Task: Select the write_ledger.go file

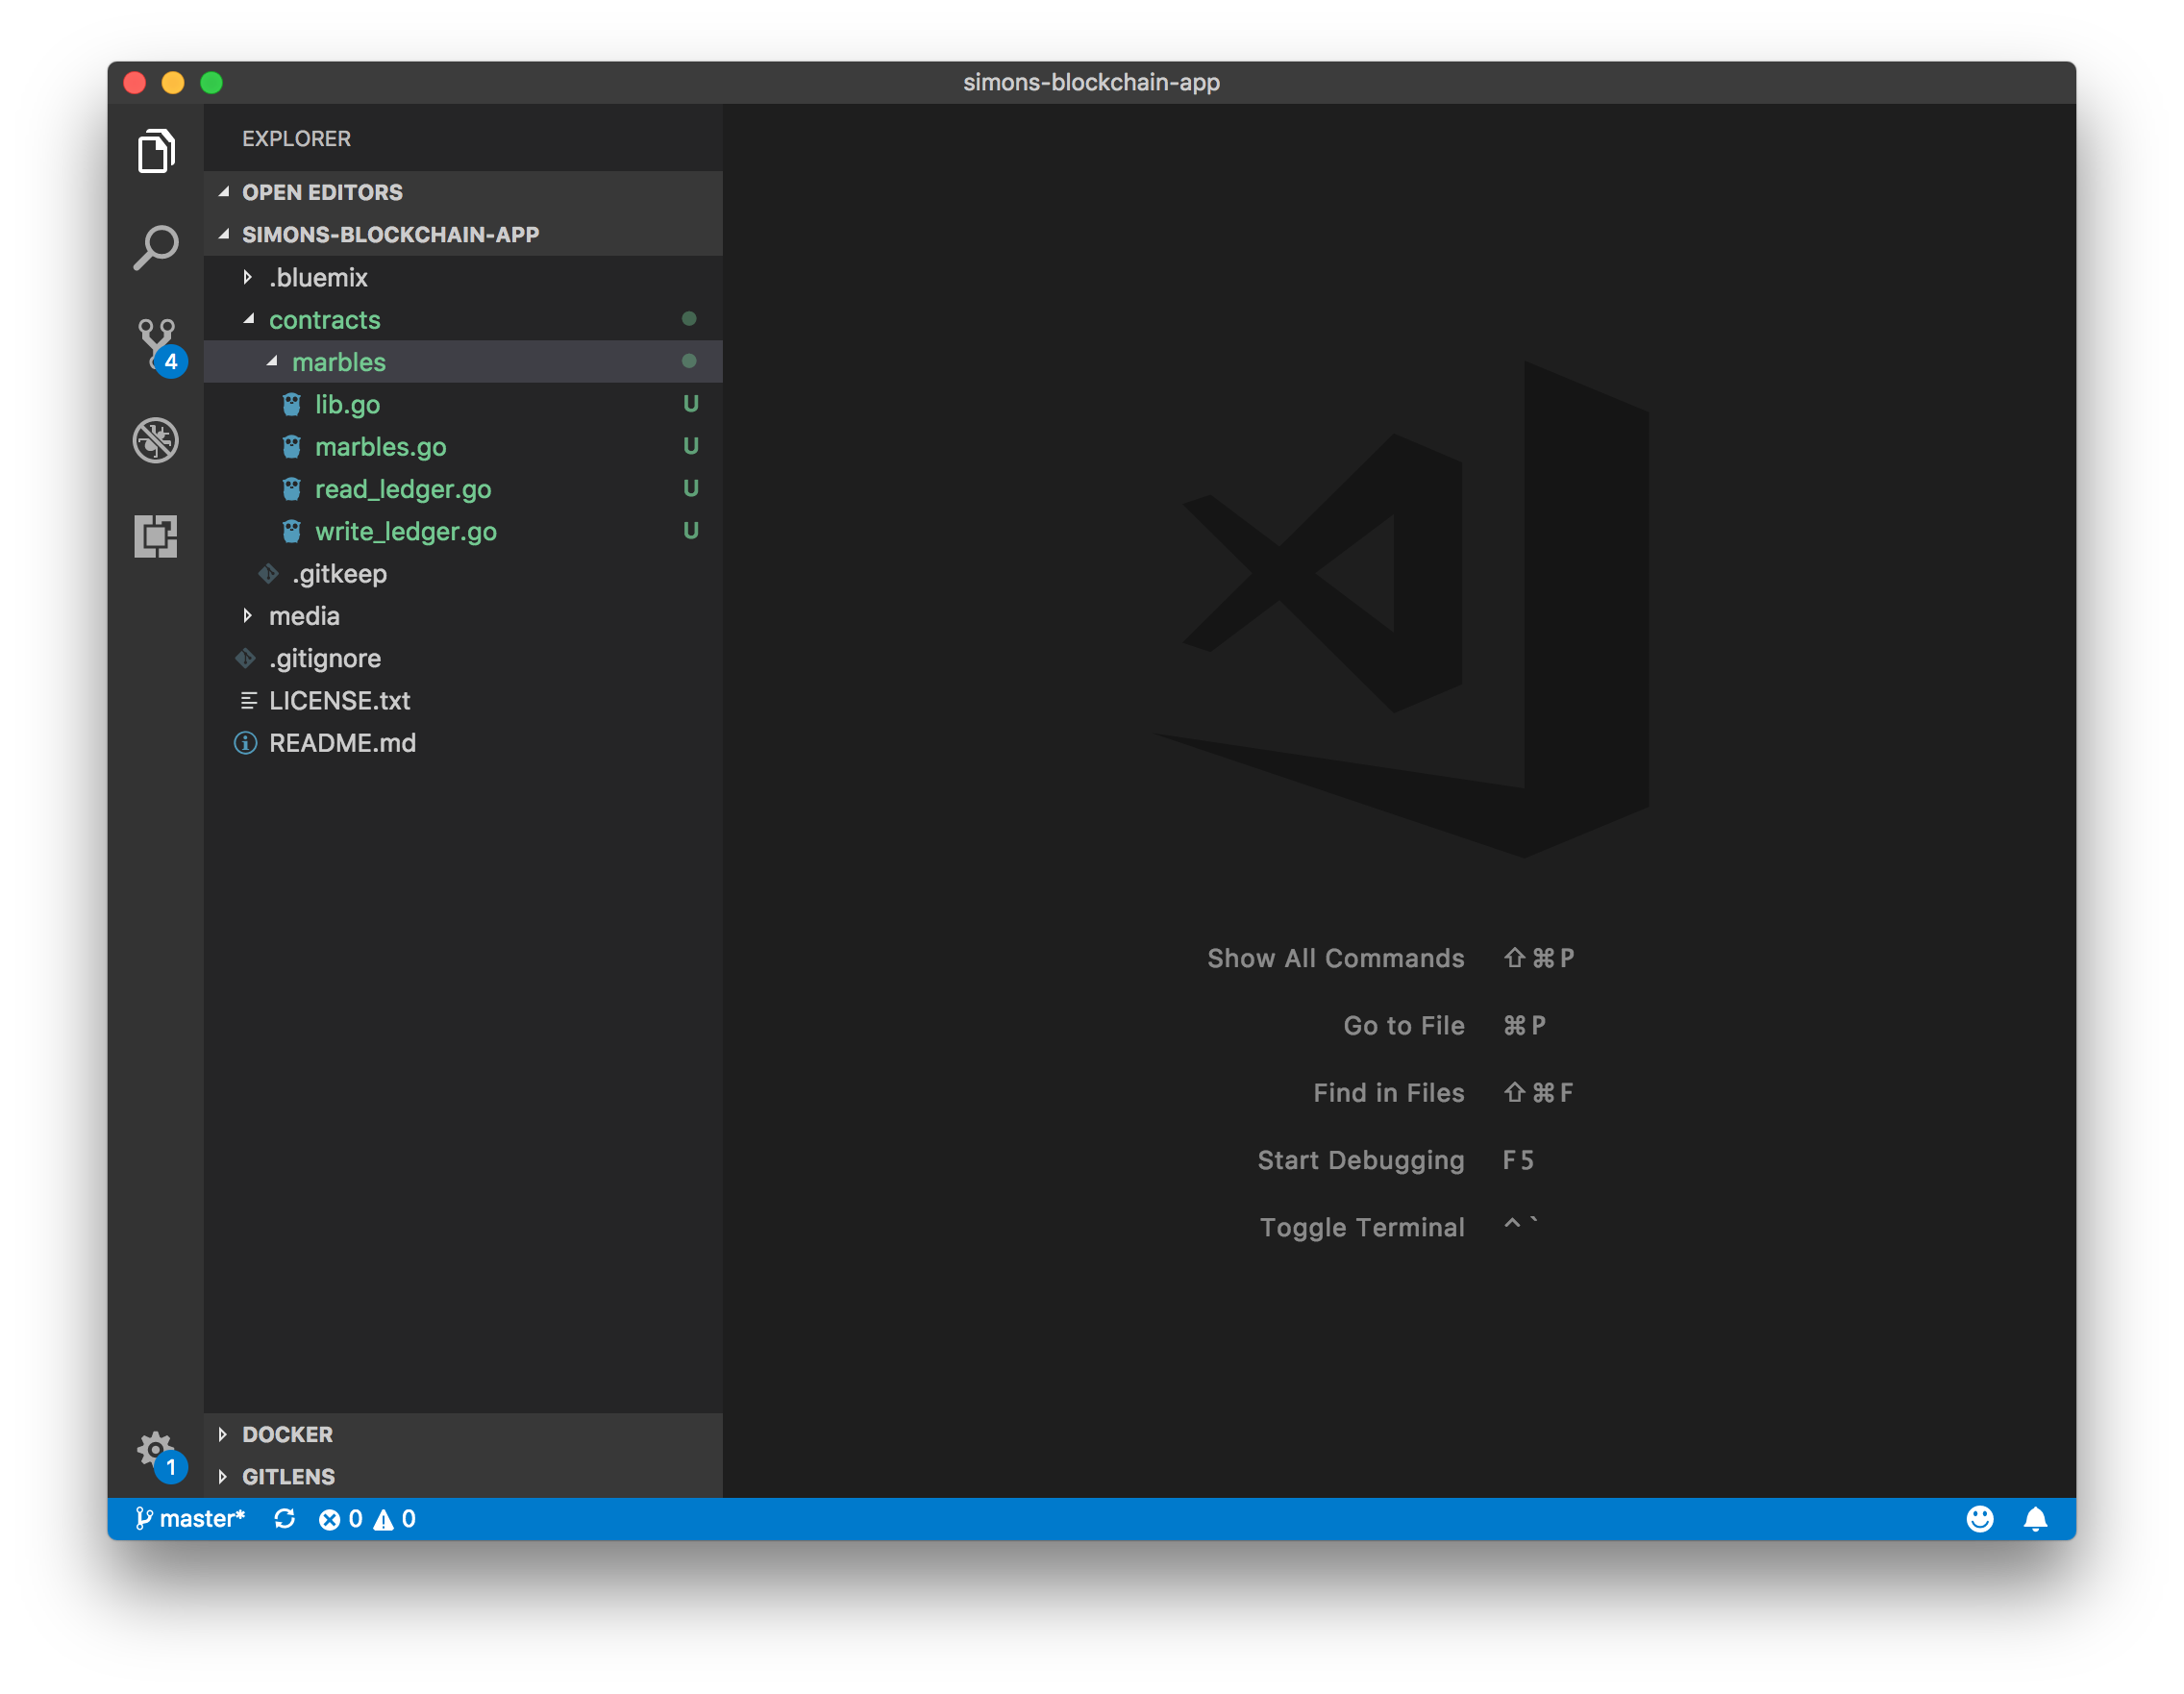Action: (405, 531)
